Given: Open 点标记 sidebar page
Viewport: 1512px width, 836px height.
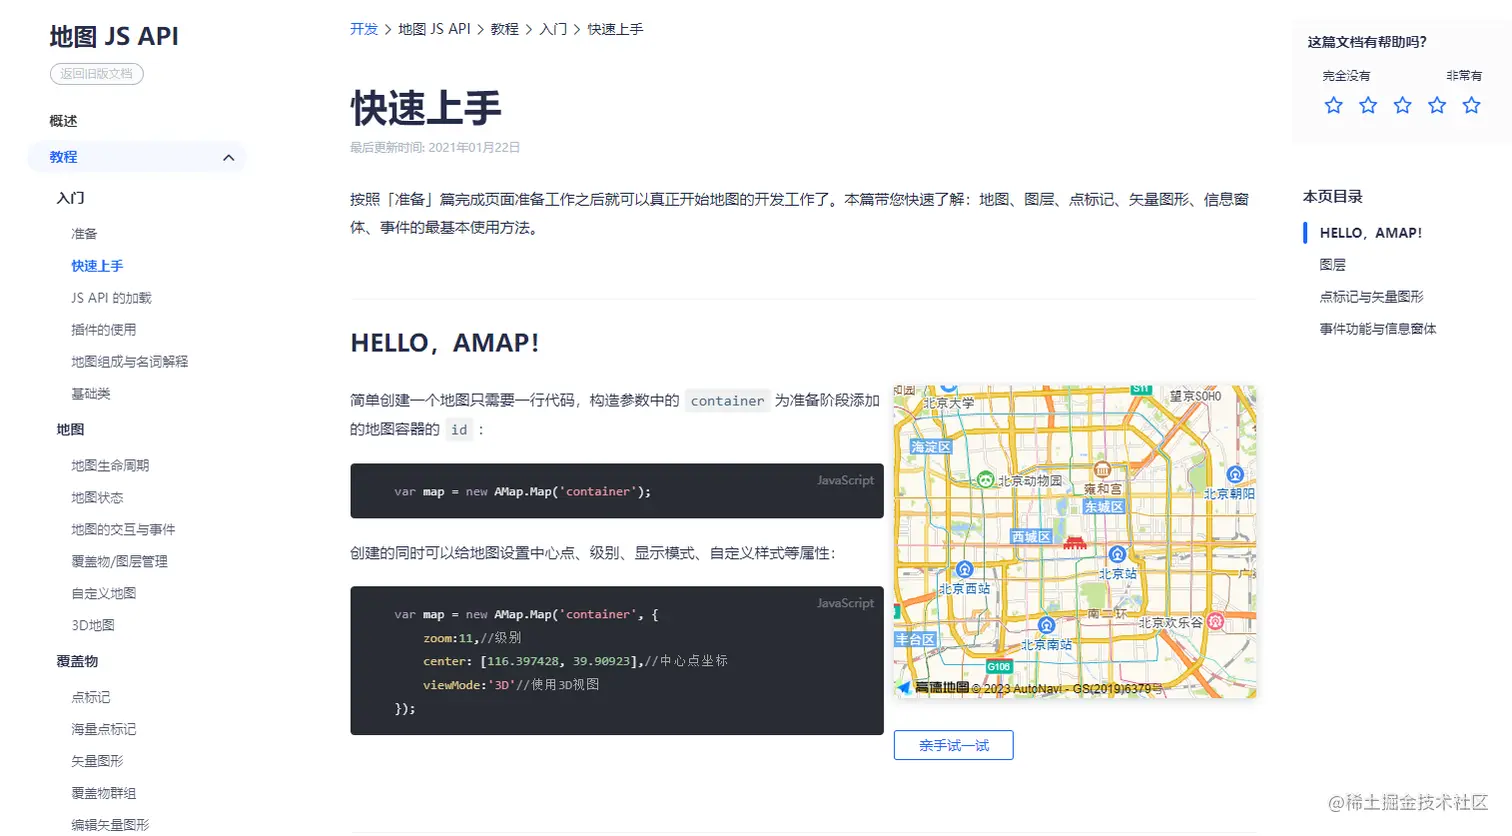Looking at the screenshot, I should [x=90, y=698].
